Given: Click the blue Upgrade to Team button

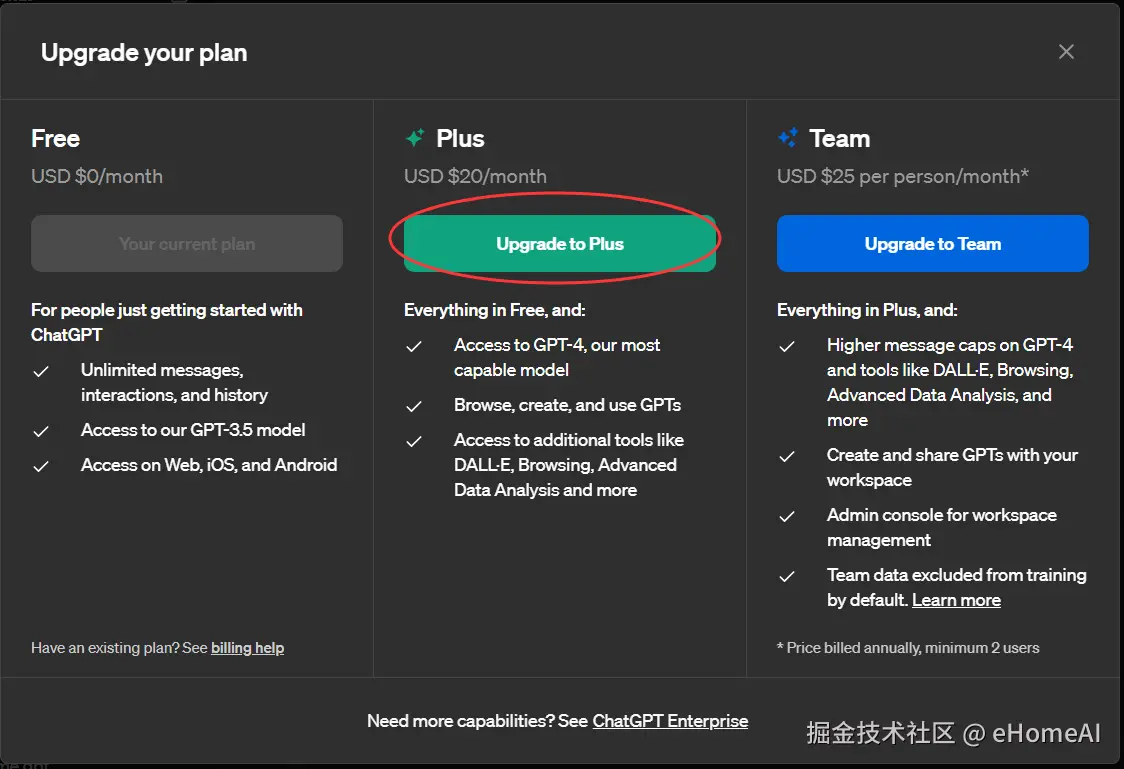Looking at the screenshot, I should 932,244.
